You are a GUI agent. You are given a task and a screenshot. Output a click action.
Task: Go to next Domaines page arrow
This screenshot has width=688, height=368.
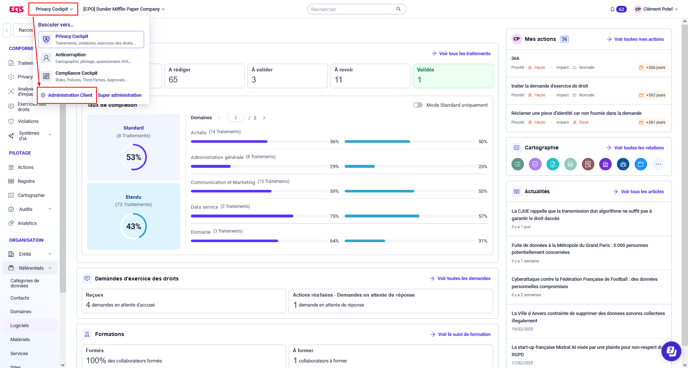pos(264,118)
